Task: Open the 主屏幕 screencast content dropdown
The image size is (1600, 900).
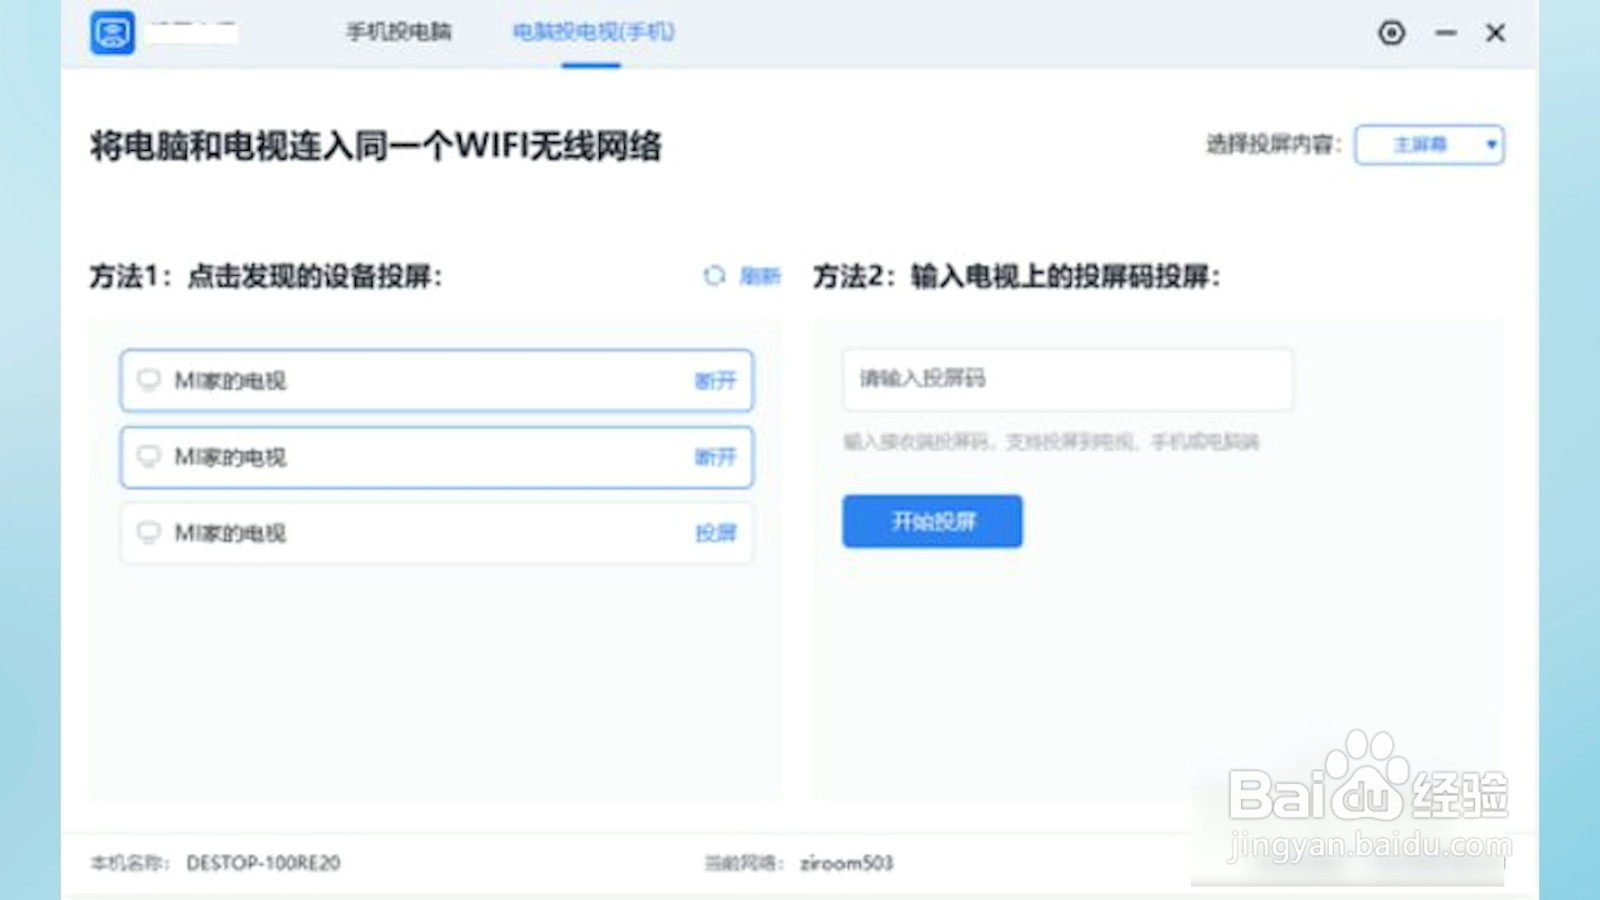Action: point(1428,144)
